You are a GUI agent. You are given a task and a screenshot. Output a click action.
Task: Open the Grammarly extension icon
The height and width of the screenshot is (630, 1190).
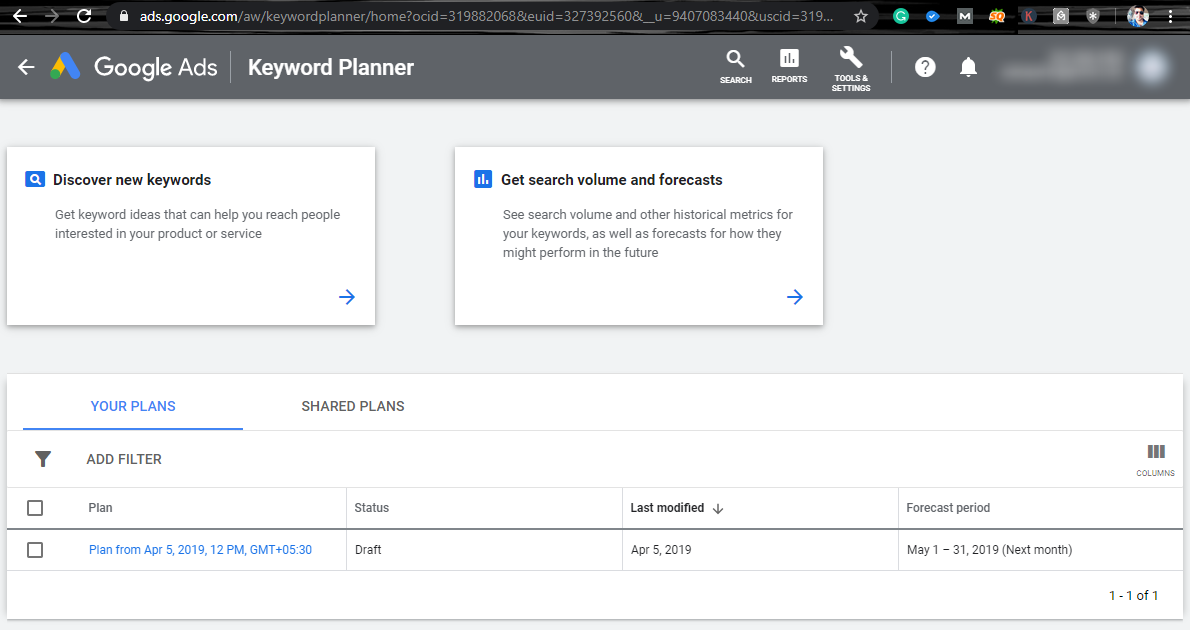(901, 16)
